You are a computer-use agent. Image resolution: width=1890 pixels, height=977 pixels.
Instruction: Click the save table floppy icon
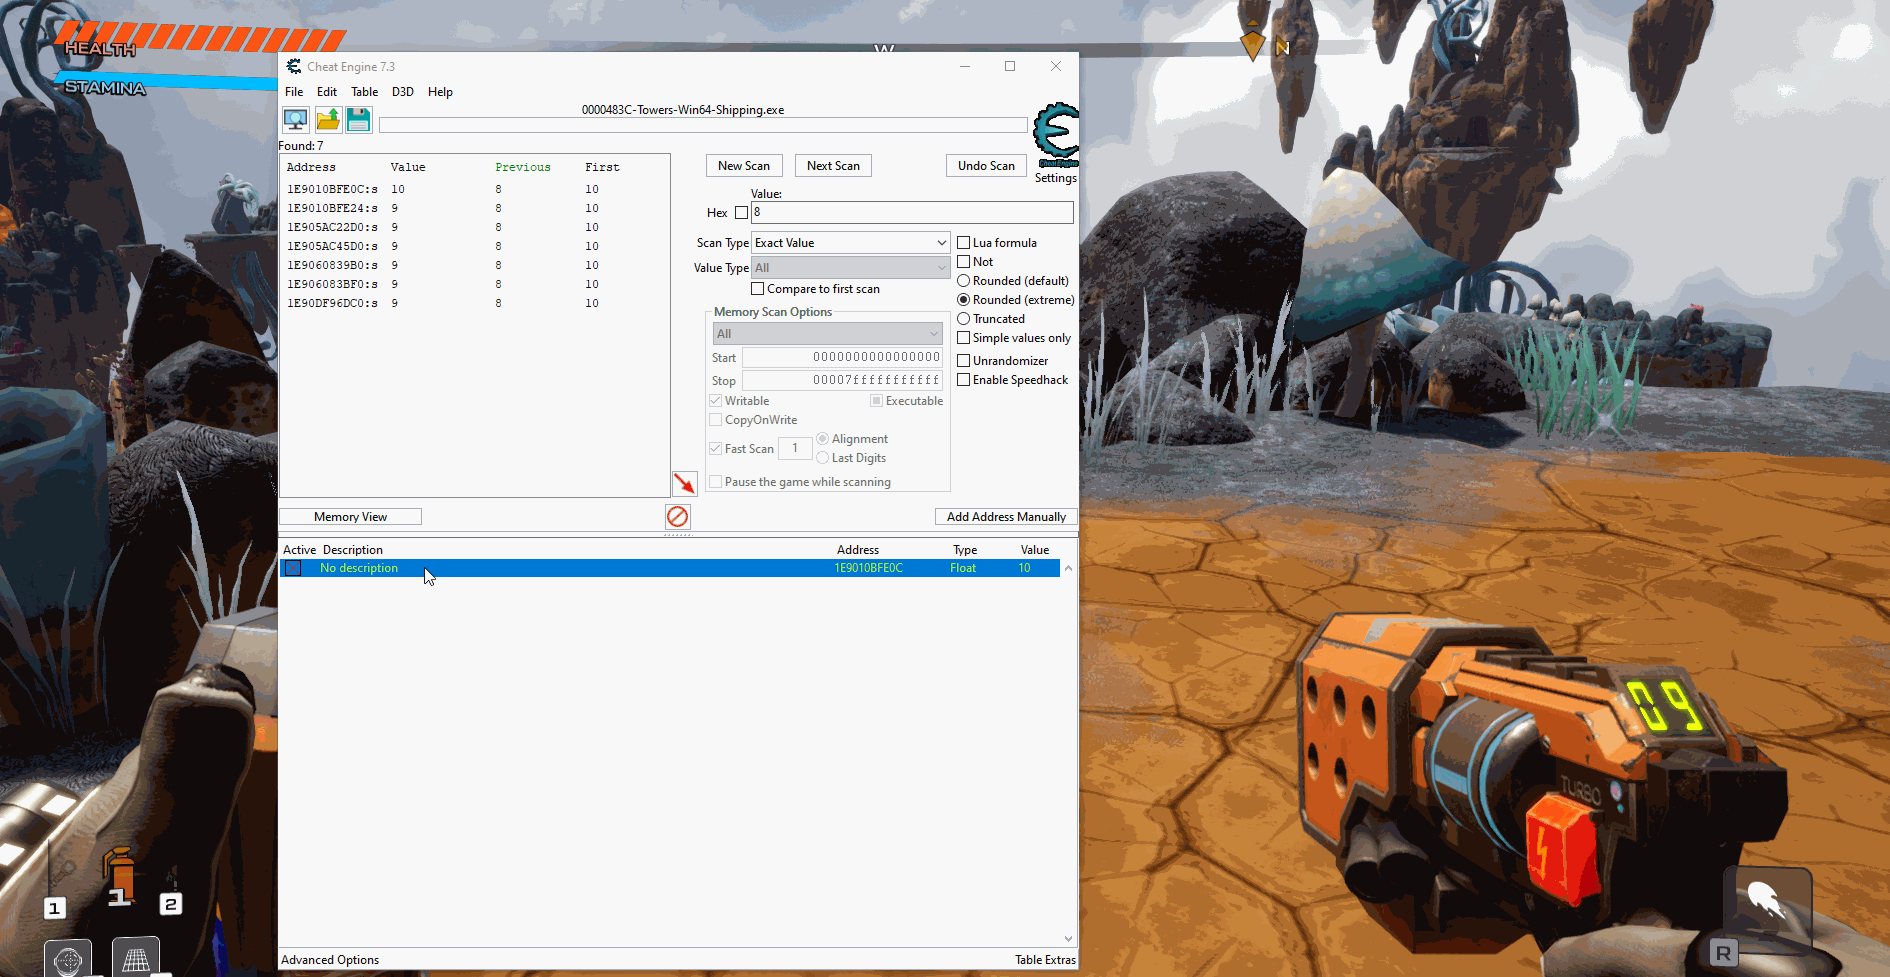[x=359, y=120]
